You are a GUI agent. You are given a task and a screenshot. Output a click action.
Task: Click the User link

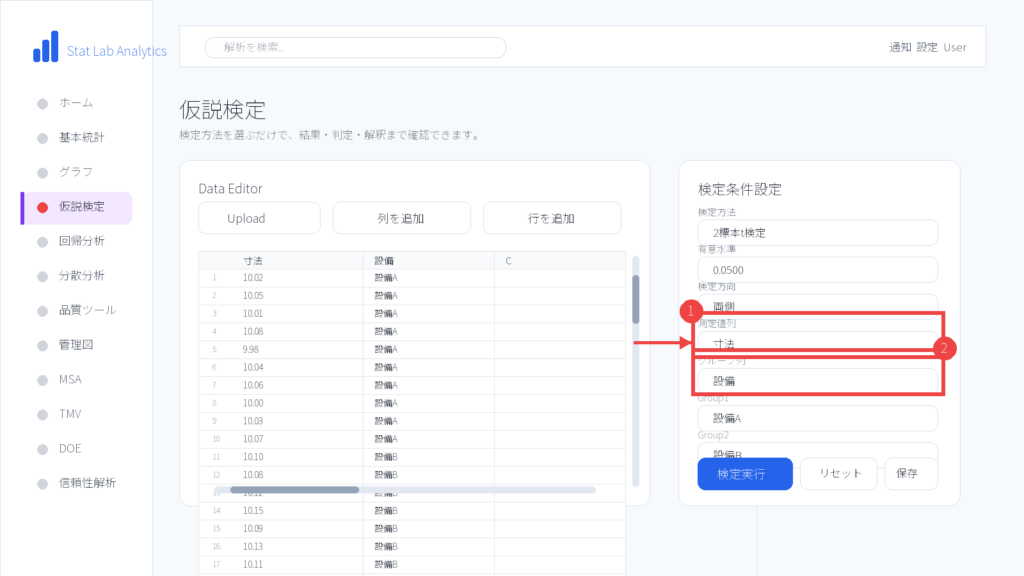(955, 48)
